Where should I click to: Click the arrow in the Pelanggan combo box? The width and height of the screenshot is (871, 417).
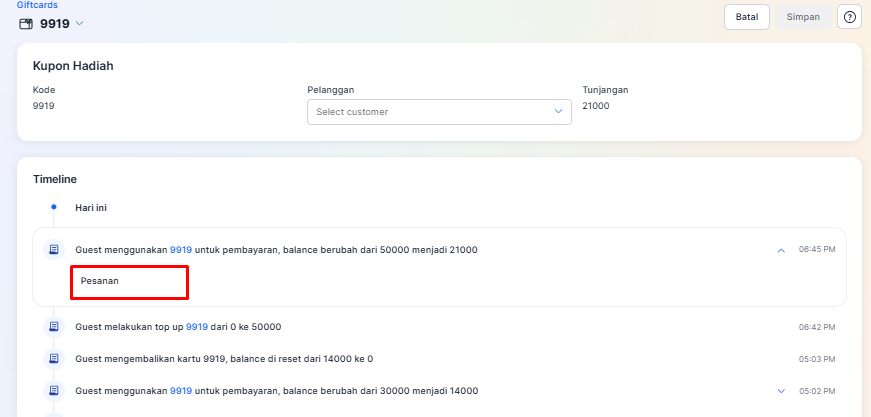[559, 112]
